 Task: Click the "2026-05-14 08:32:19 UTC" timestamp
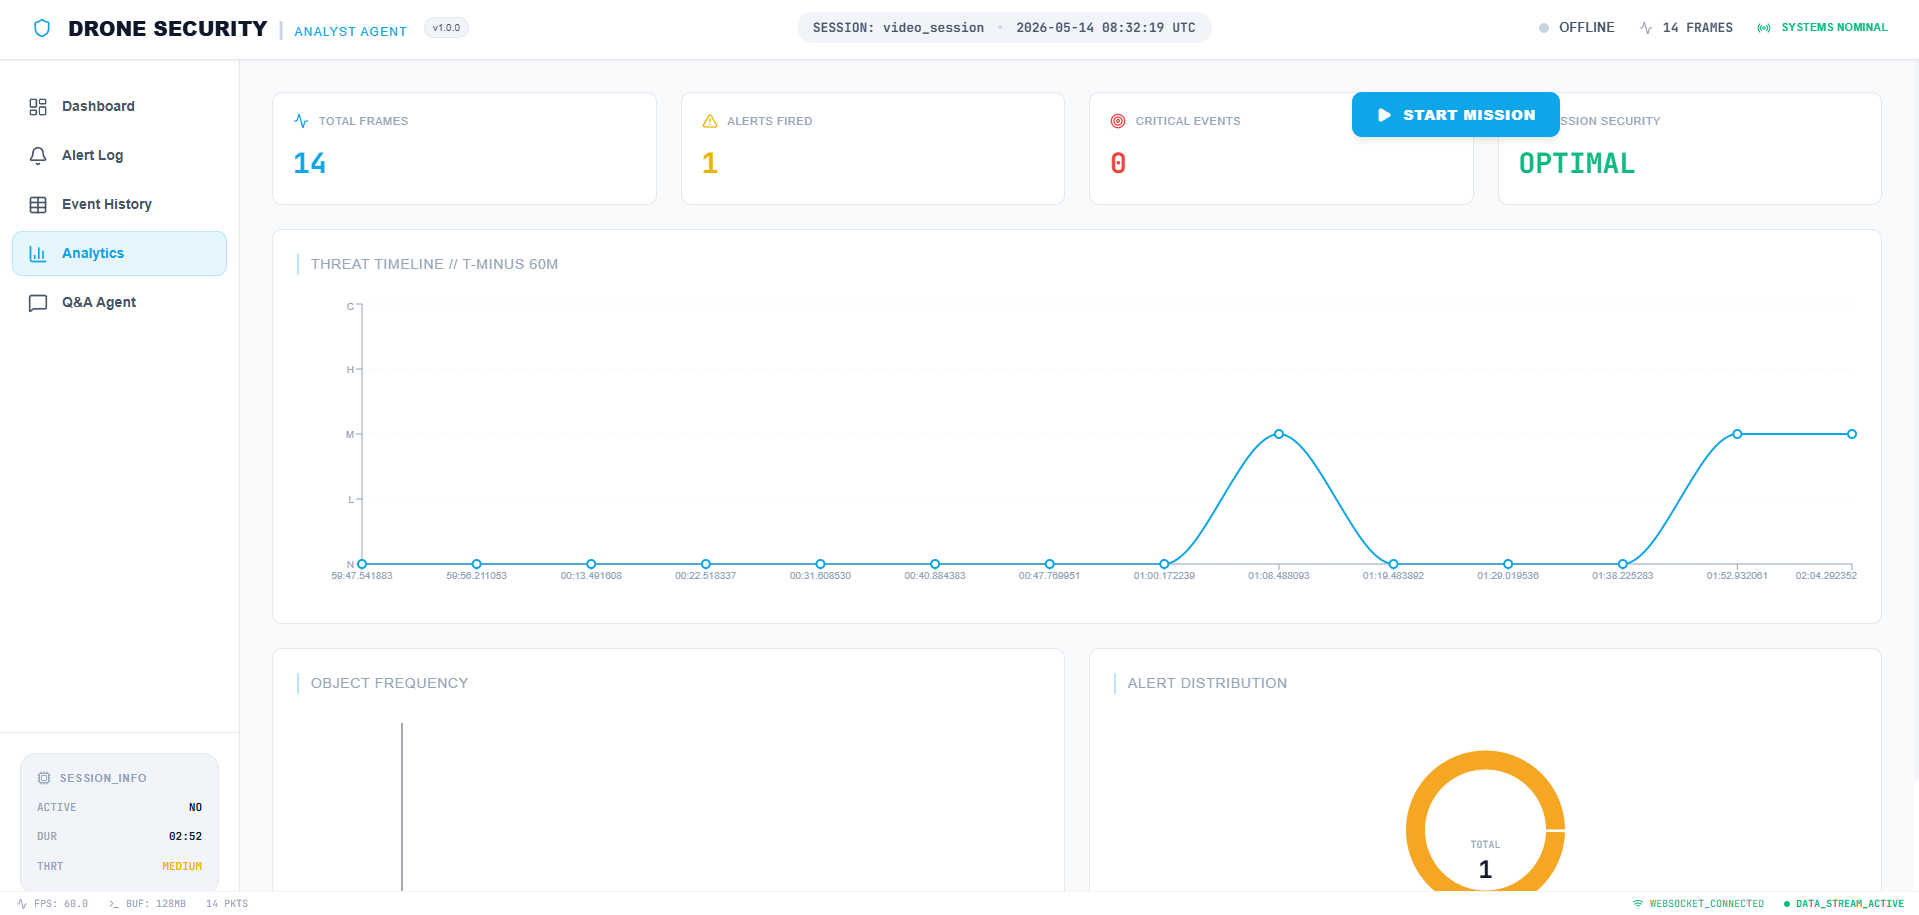tap(1106, 28)
